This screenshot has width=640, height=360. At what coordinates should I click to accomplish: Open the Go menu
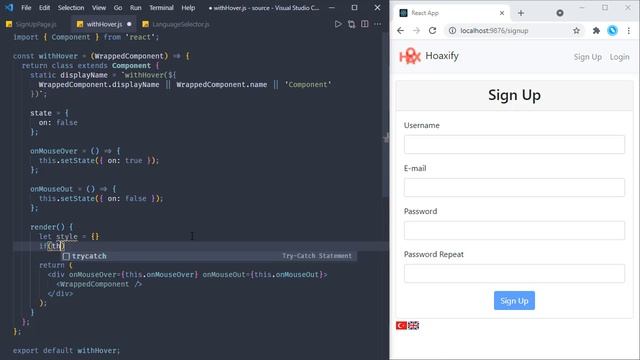tap(118, 8)
